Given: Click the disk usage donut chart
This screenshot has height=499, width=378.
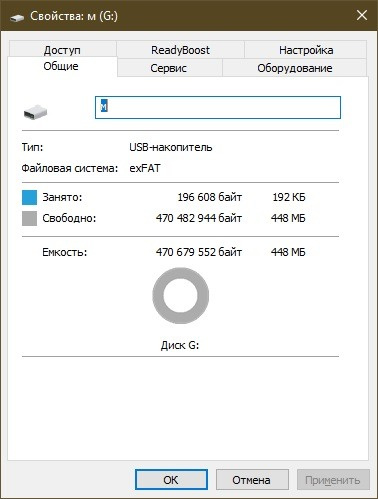Looking at the screenshot, I should tap(181, 295).
